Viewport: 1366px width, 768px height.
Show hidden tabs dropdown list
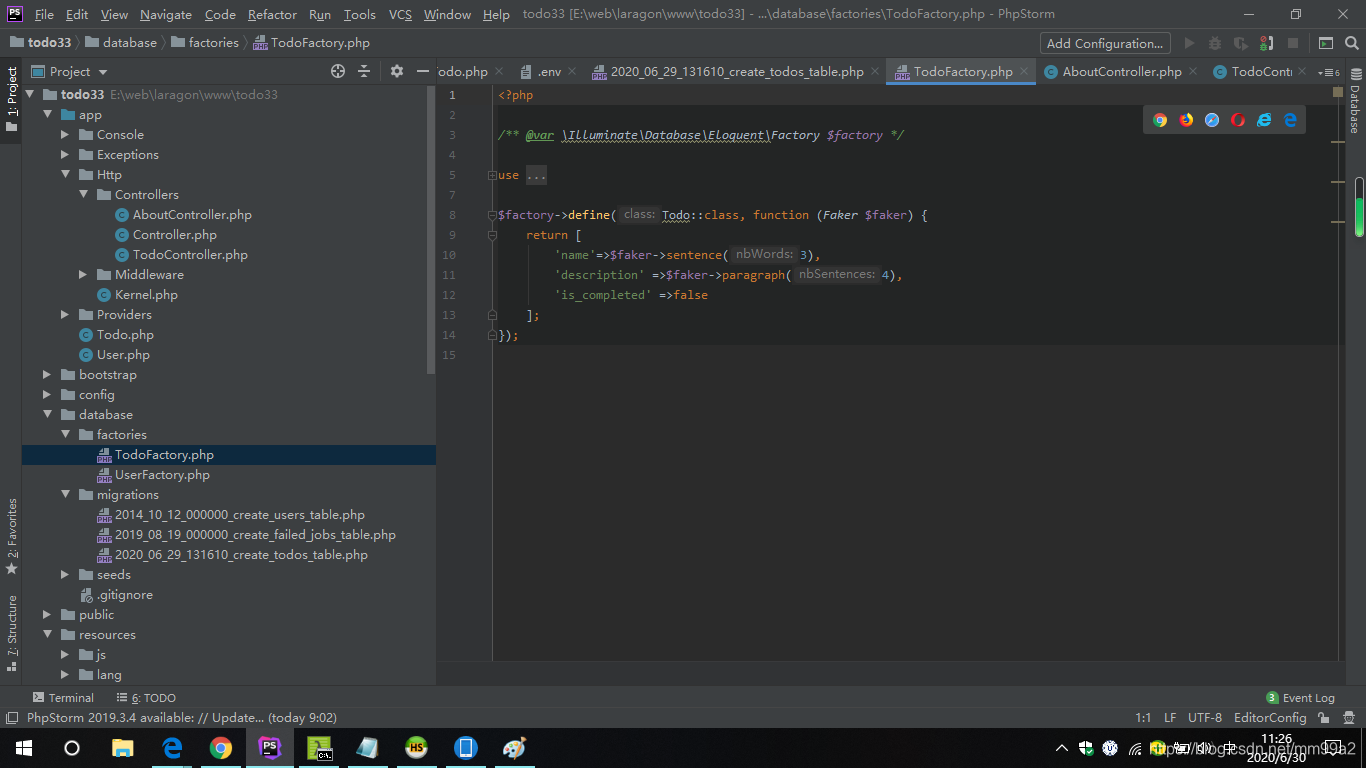click(x=1329, y=72)
